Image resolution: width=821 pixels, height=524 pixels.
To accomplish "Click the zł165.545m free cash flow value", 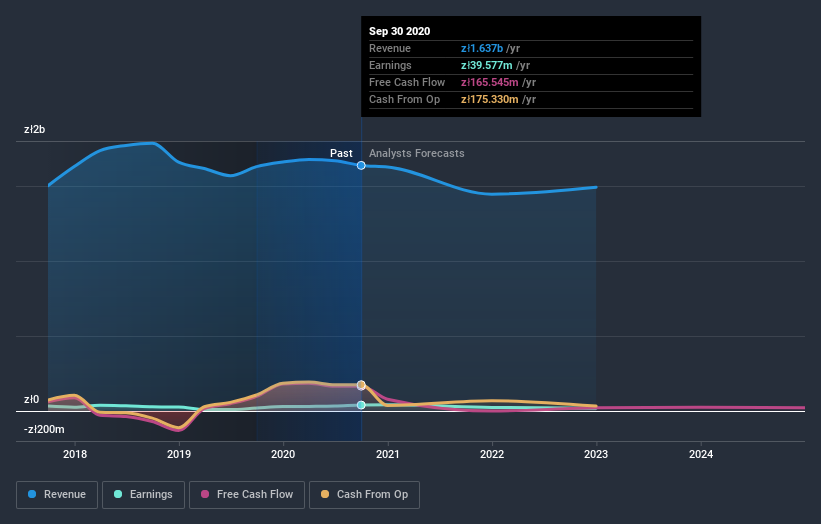I will tap(490, 82).
